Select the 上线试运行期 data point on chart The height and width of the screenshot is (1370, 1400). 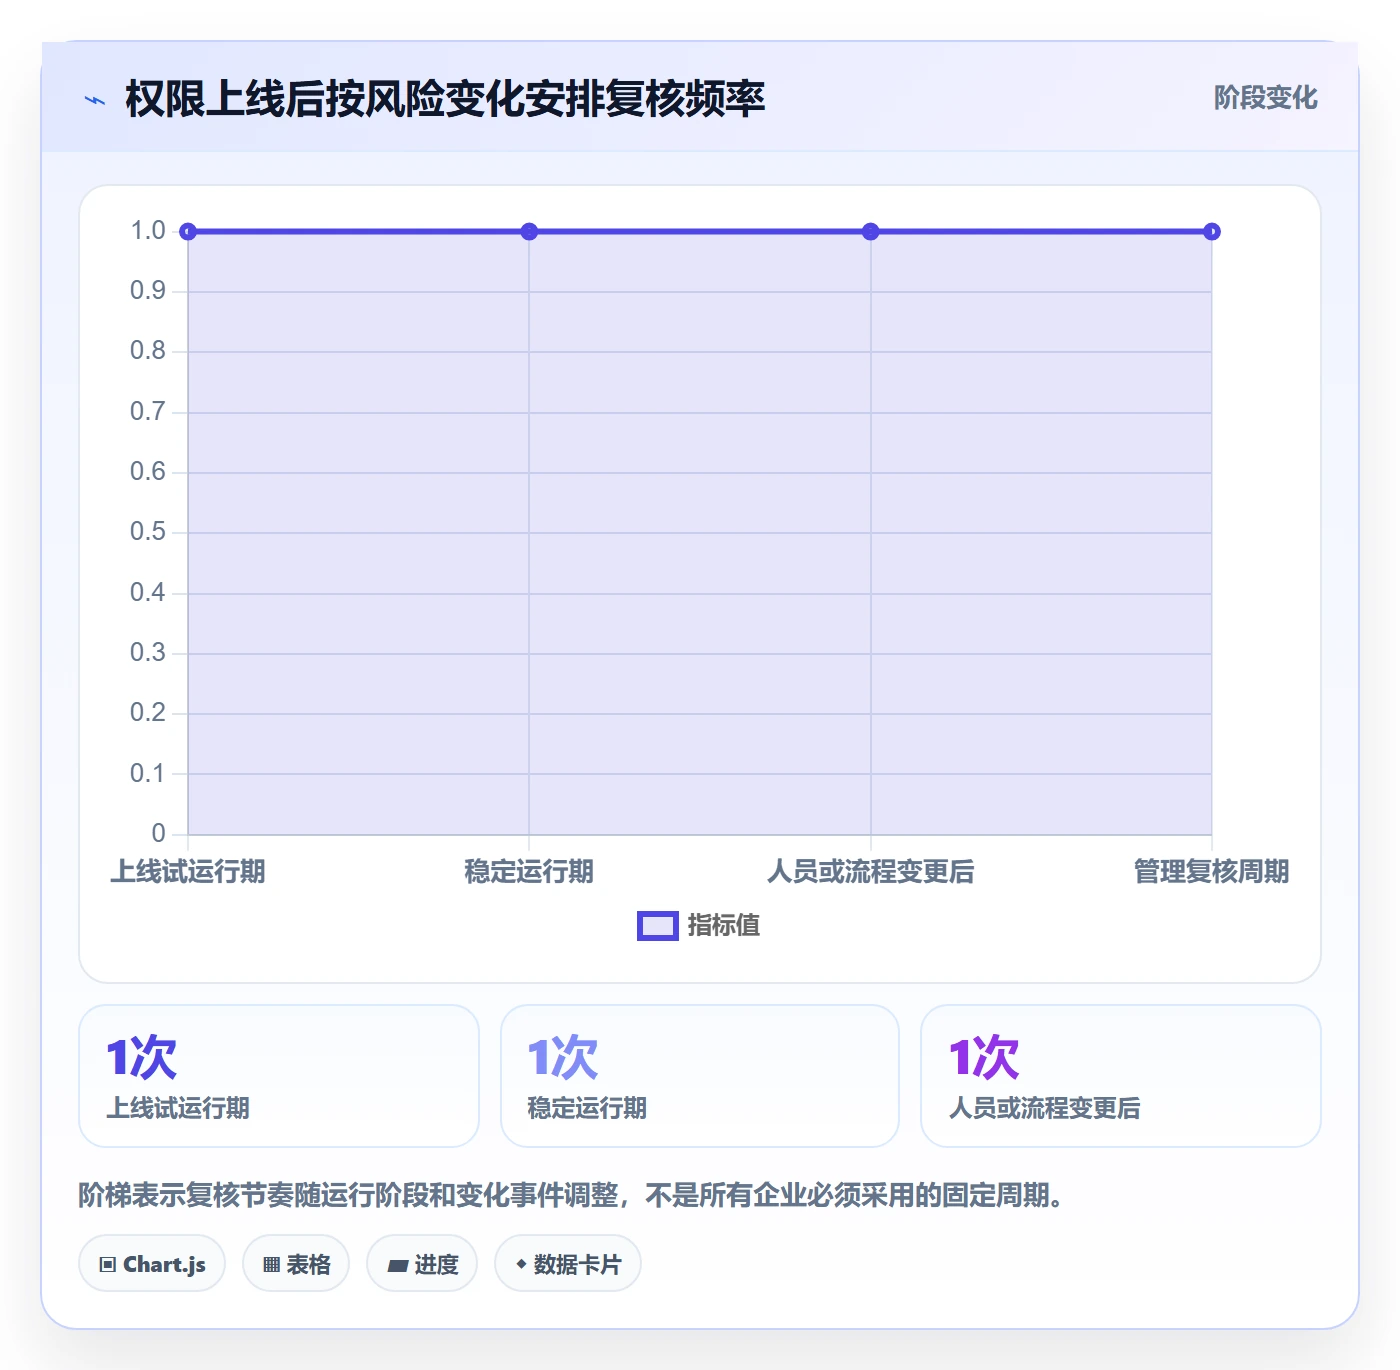pyautogui.click(x=188, y=232)
